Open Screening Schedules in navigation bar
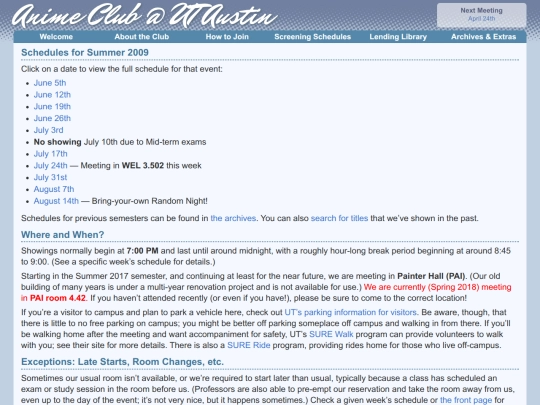Screen dimensions: 540x405 [312, 37]
